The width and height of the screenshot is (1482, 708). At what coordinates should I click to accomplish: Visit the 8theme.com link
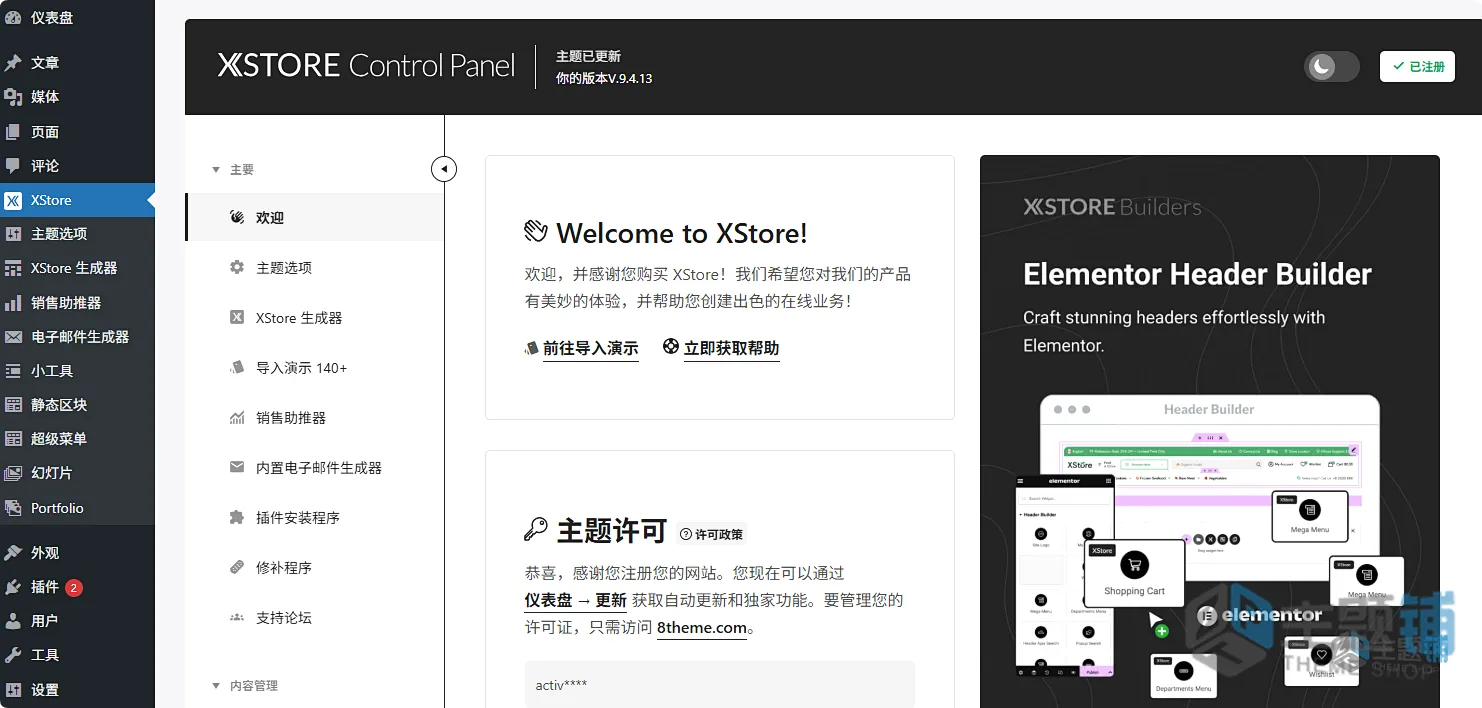point(702,628)
